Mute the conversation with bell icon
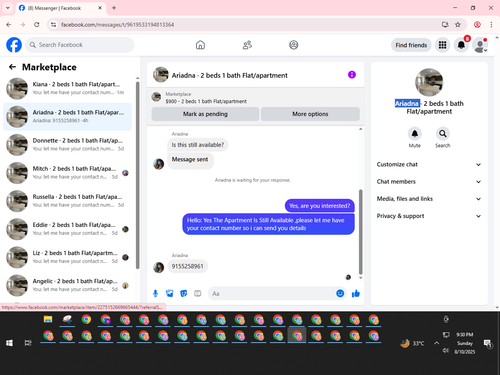 (414, 134)
